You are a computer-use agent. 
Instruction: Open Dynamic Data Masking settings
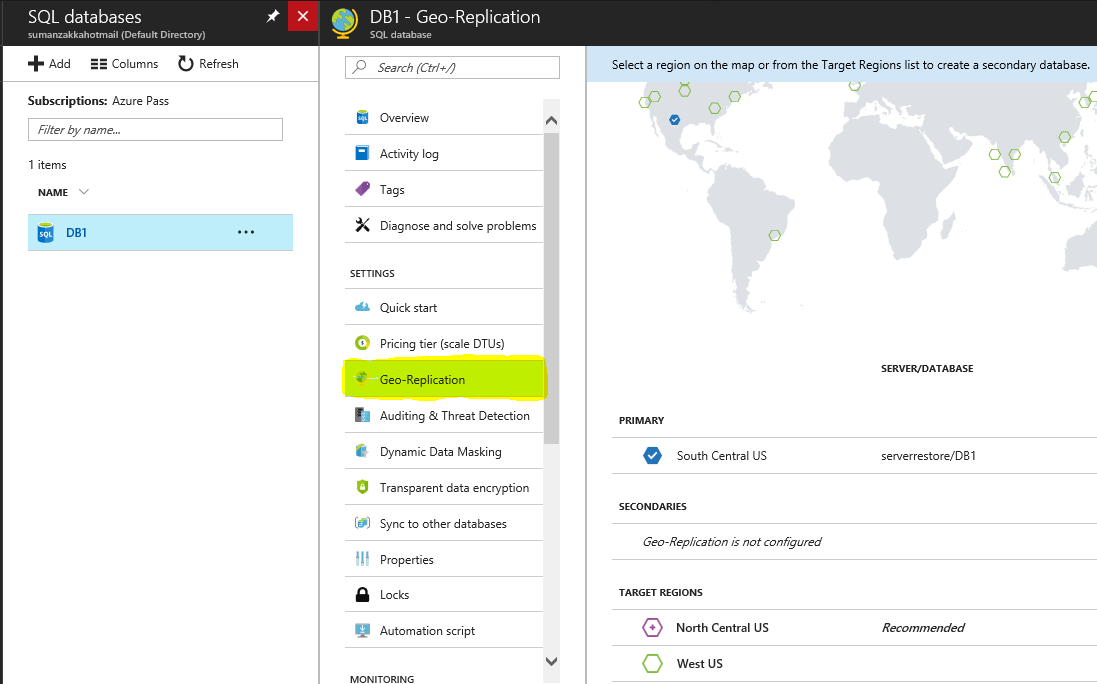point(444,451)
